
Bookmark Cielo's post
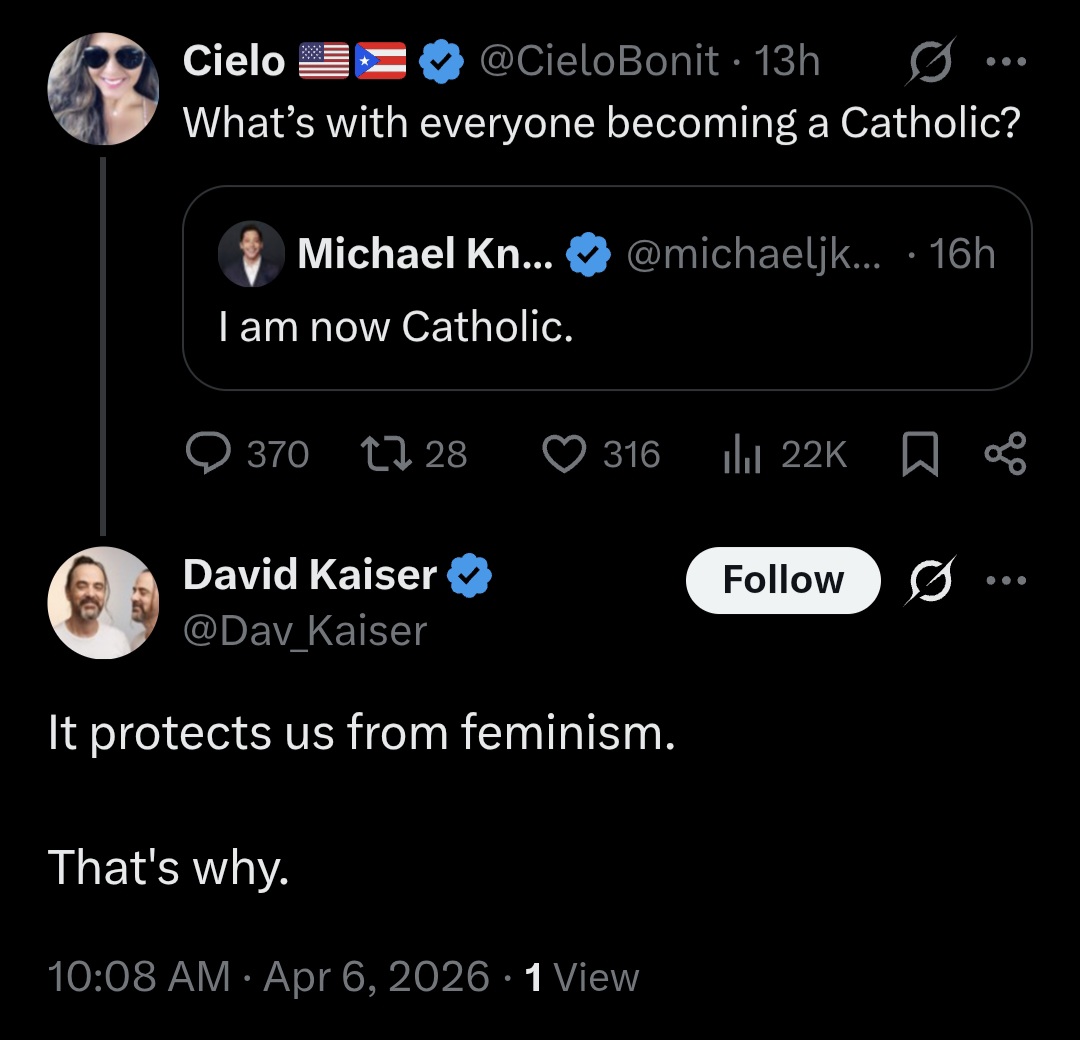point(919,456)
